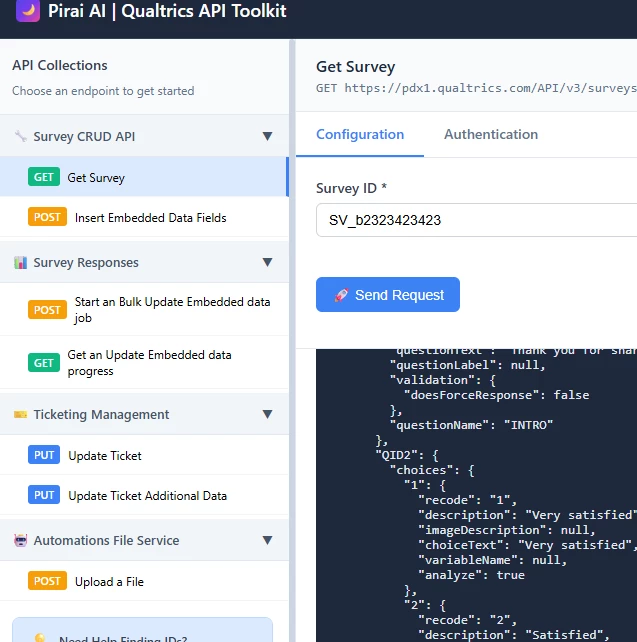Click the Pirai AI moon logo icon
The width and height of the screenshot is (637, 642).
[x=28, y=10]
